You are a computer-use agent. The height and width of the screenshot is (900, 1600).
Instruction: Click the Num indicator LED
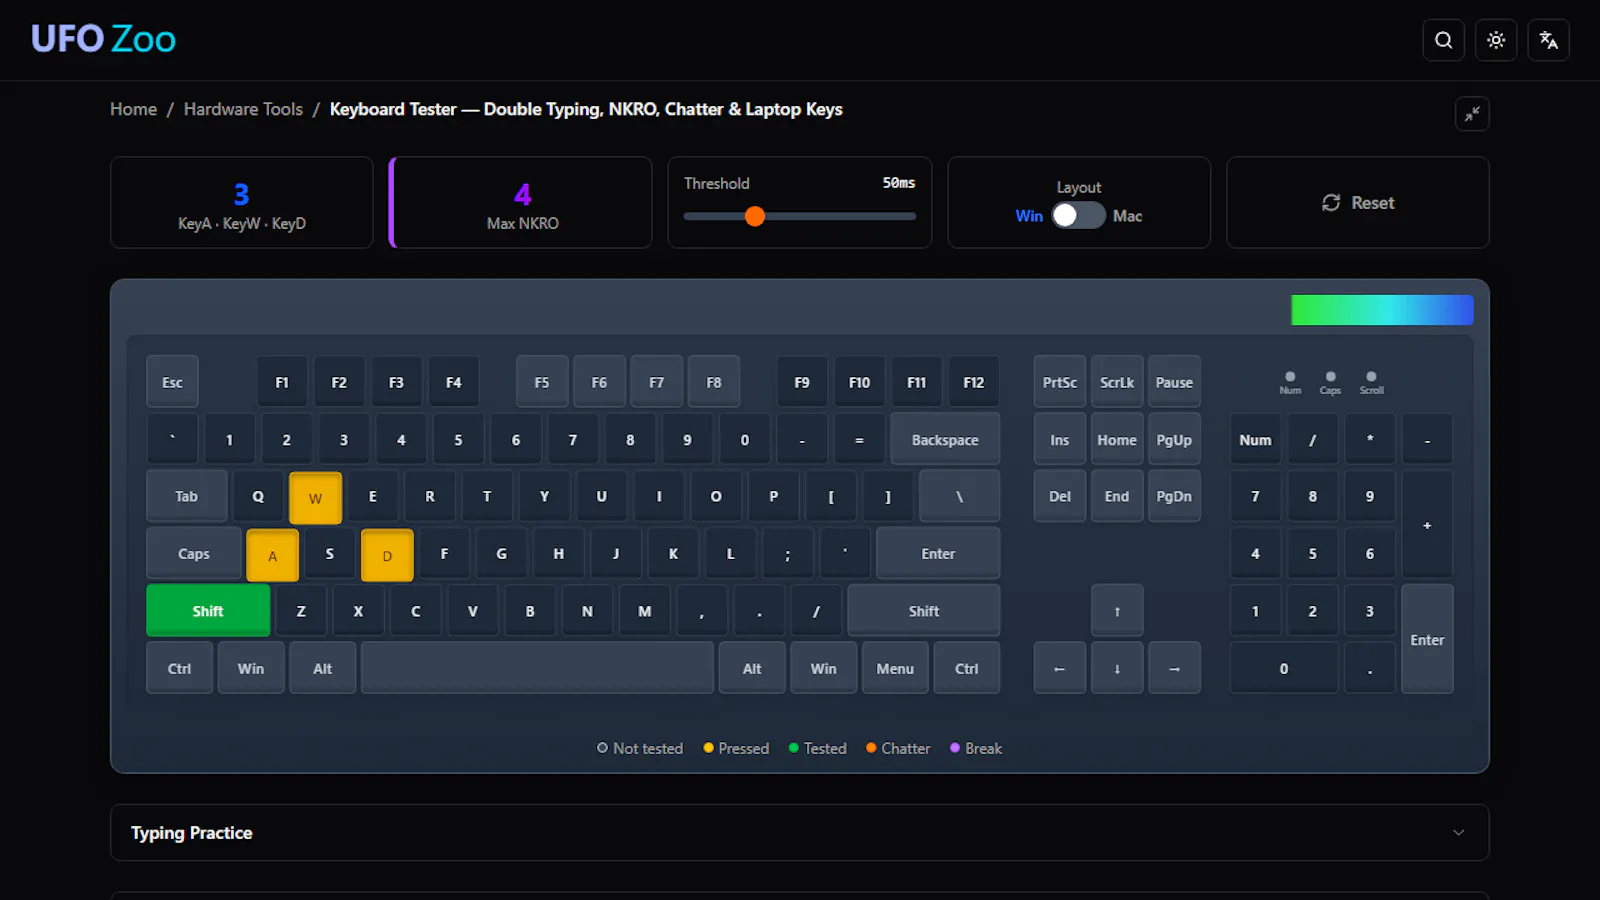[1290, 377]
